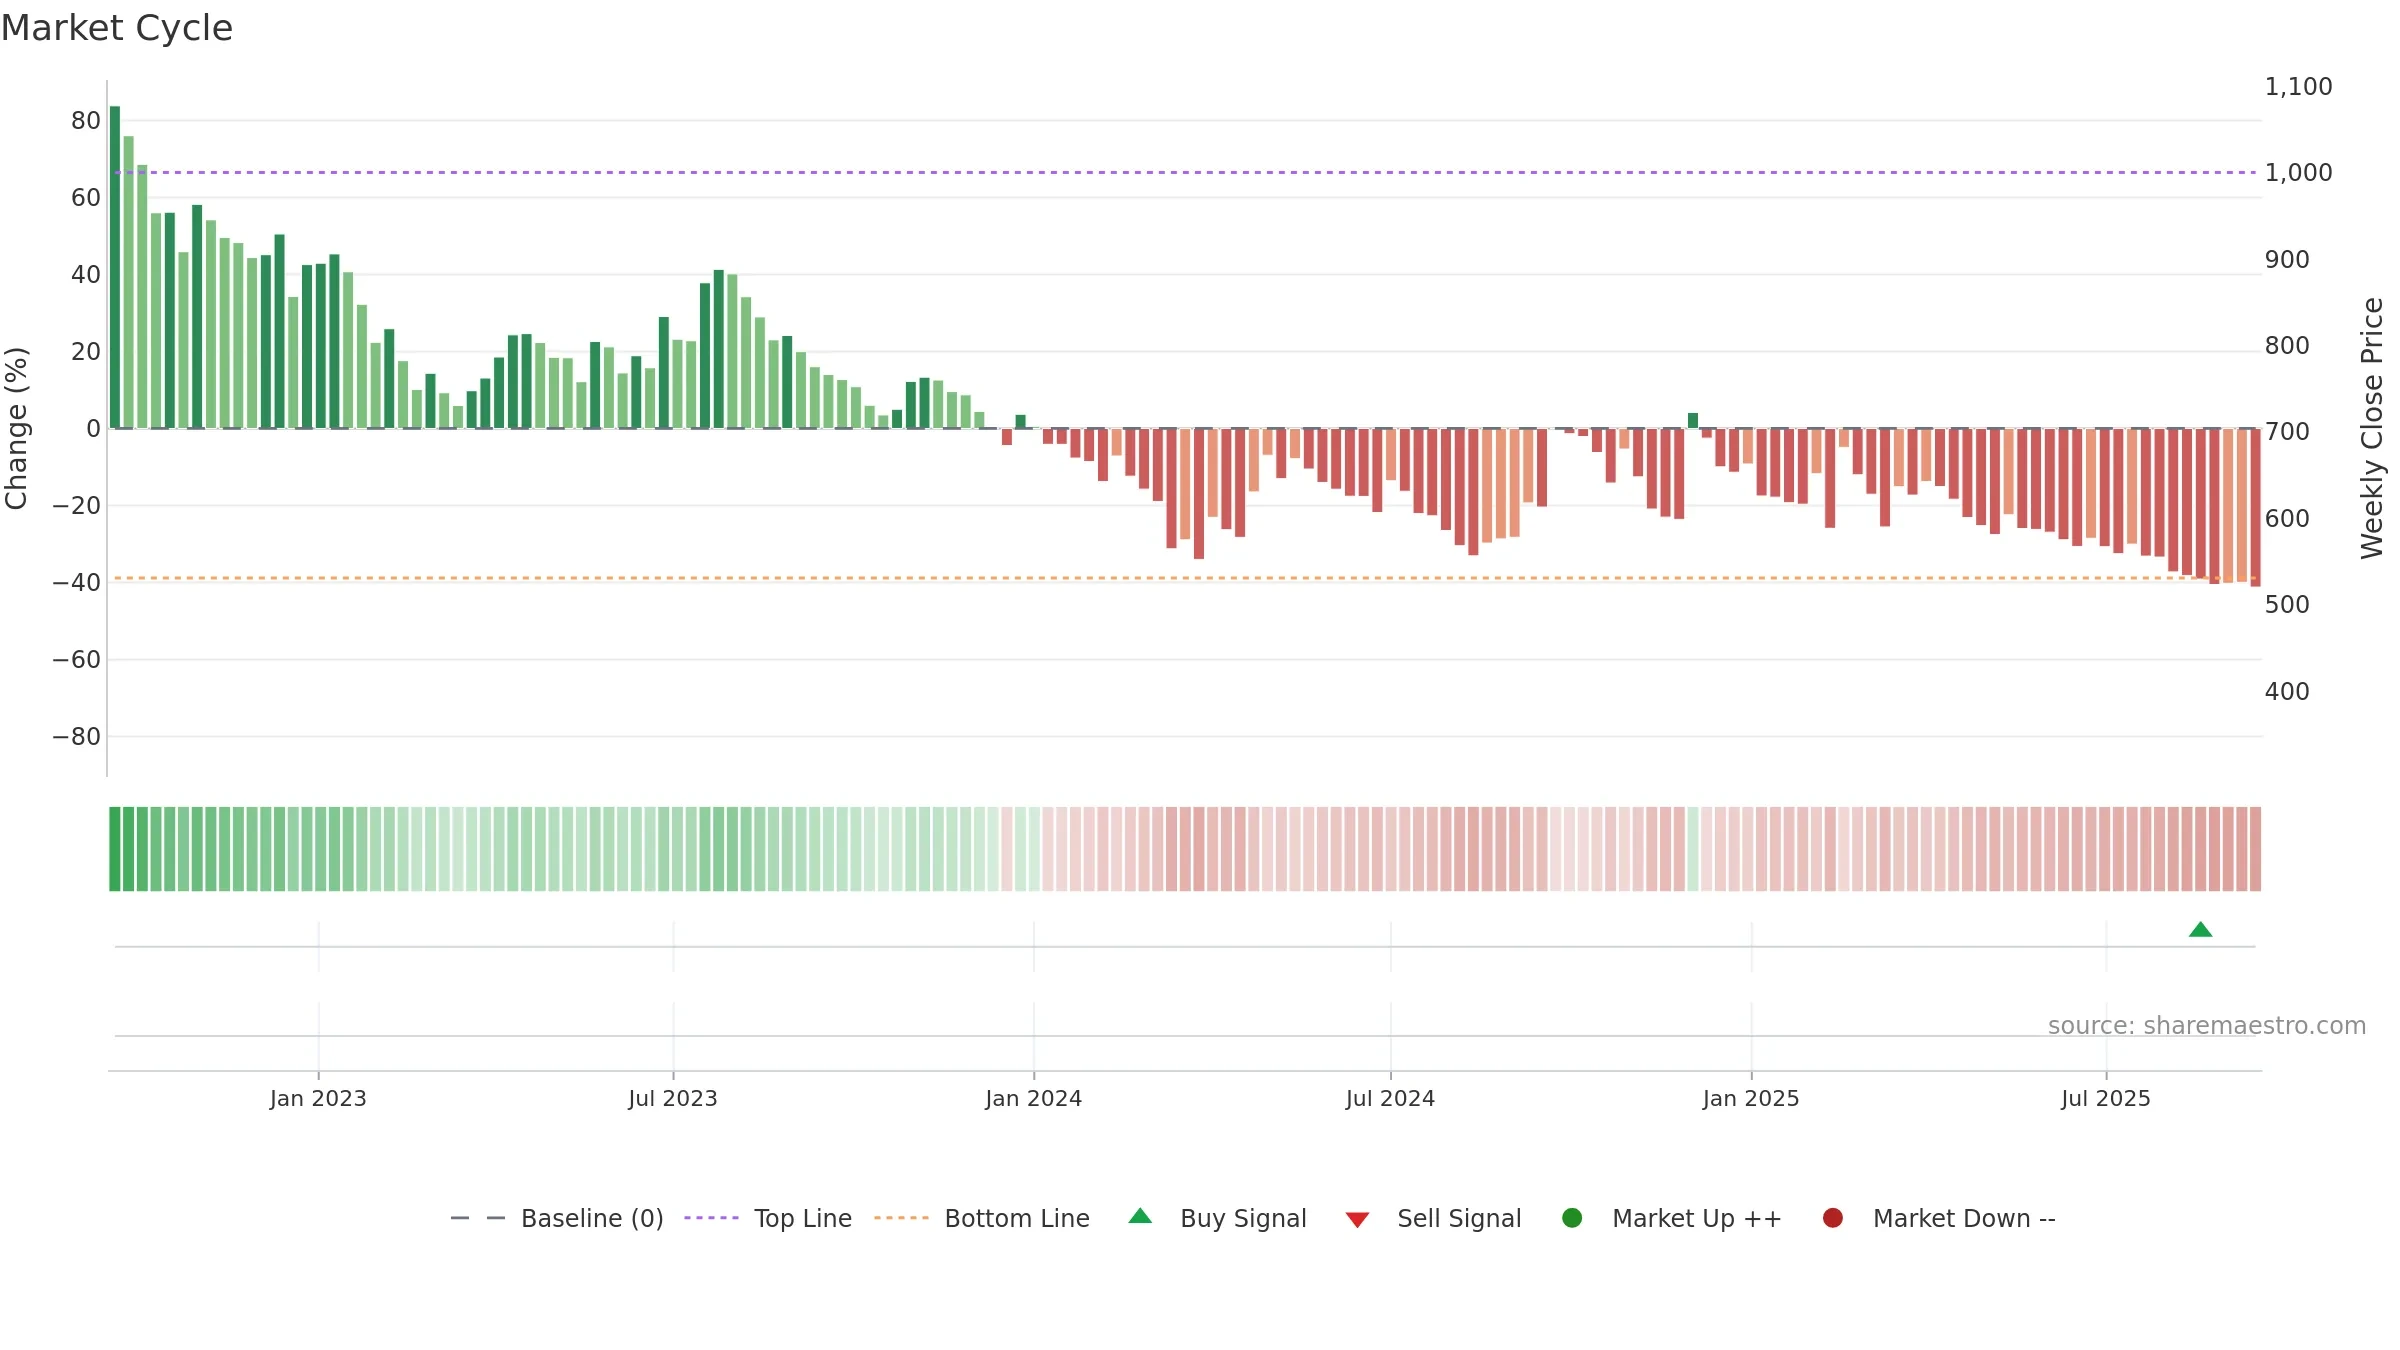
Task: Toggle the Bottom Line legend label
Action: [1017, 1219]
